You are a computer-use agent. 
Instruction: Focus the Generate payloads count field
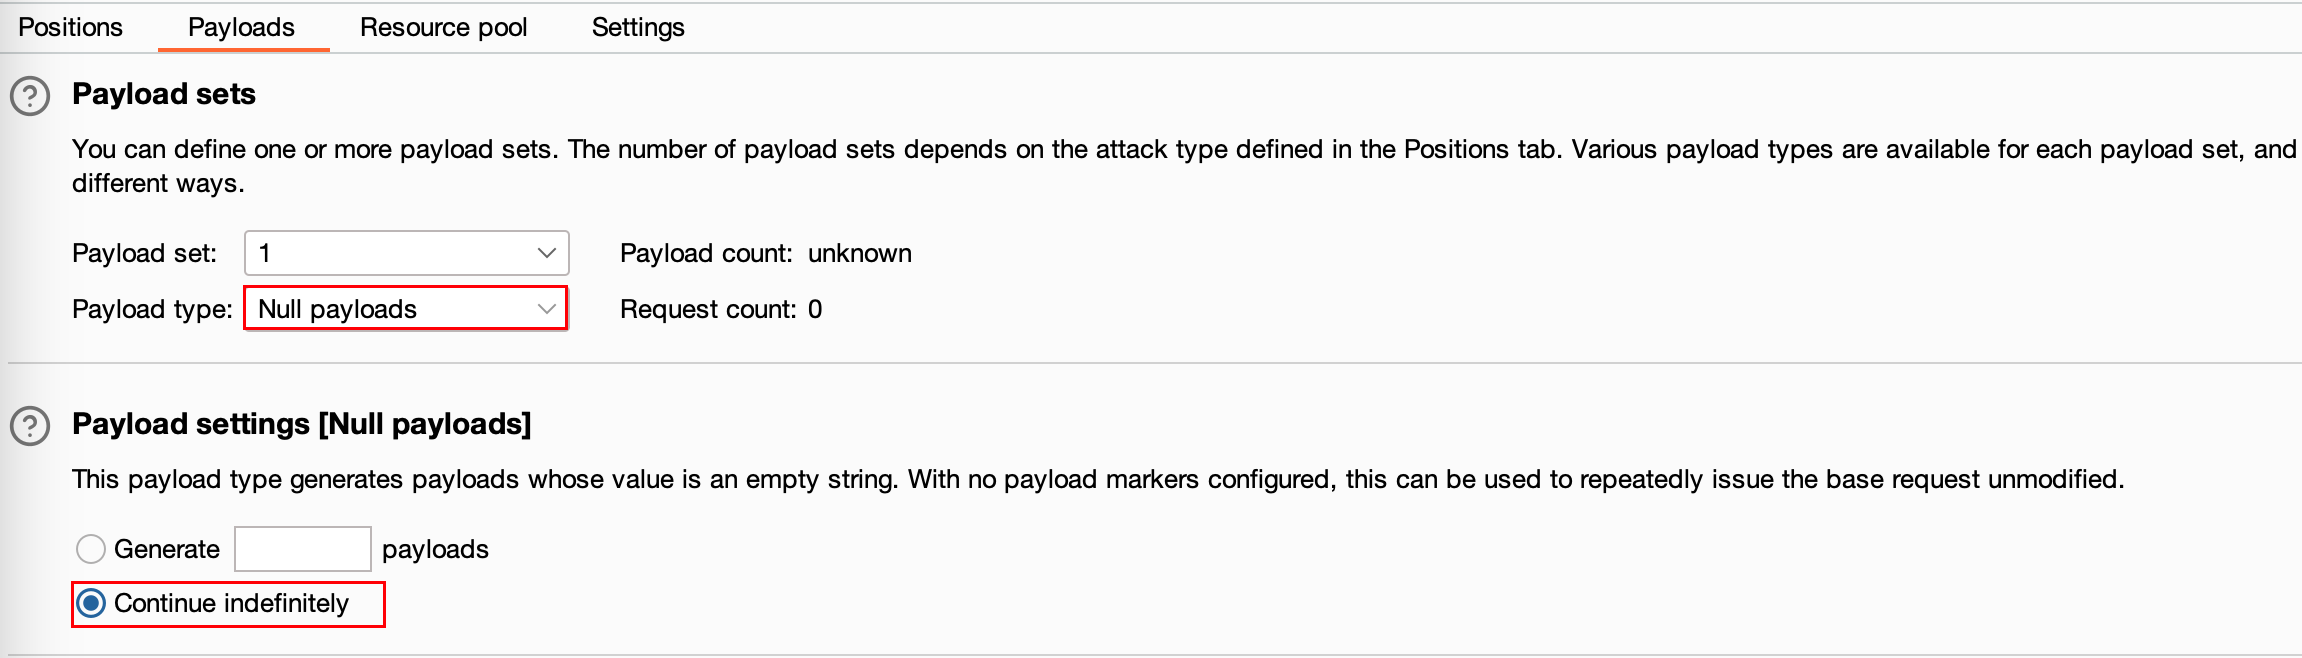303,549
